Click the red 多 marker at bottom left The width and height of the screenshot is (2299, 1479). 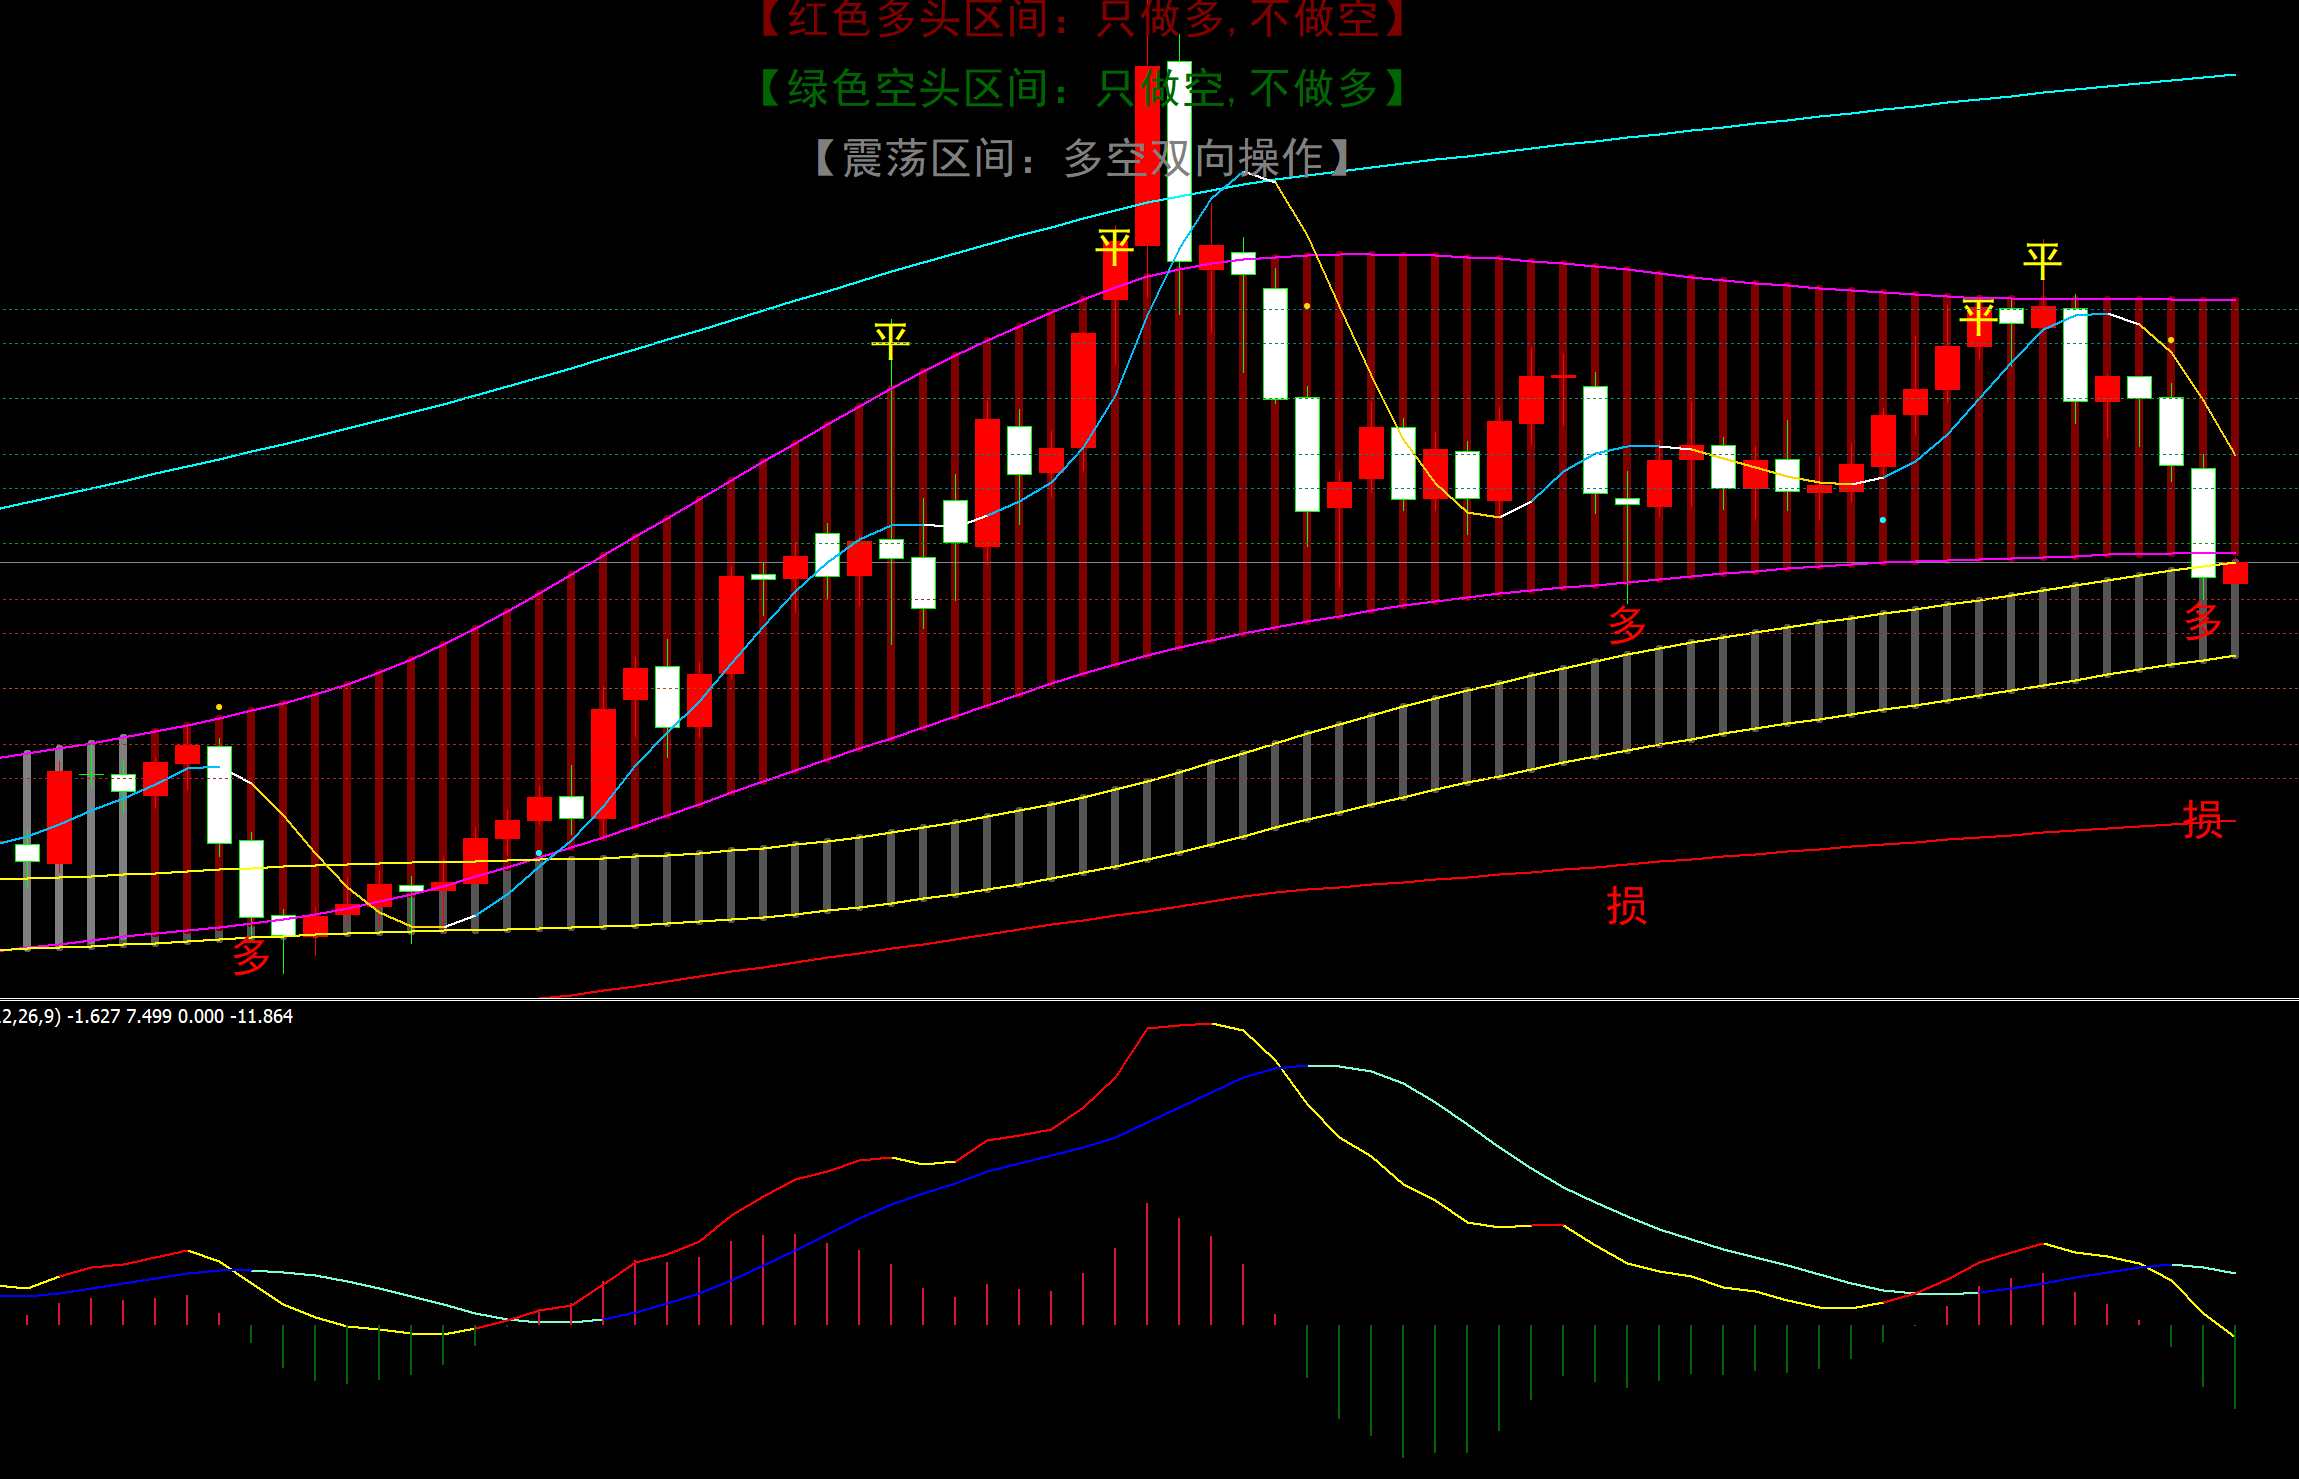(251, 955)
